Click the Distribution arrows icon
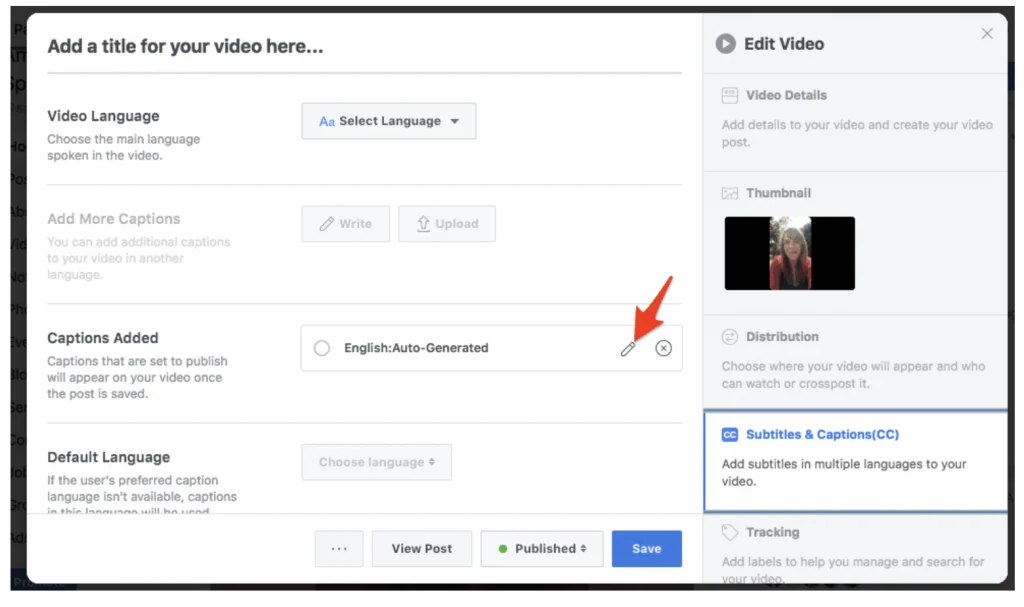Image resolution: width=1024 pixels, height=607 pixels. [x=729, y=336]
